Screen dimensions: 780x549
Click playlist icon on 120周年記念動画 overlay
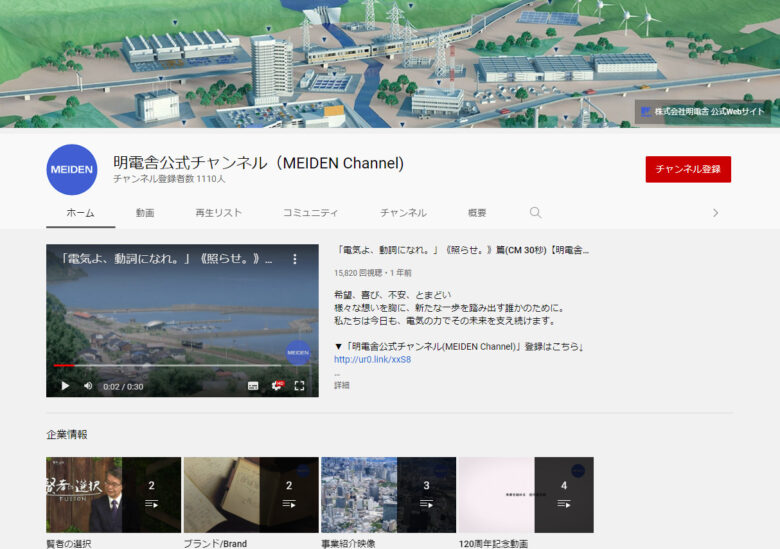(x=564, y=504)
